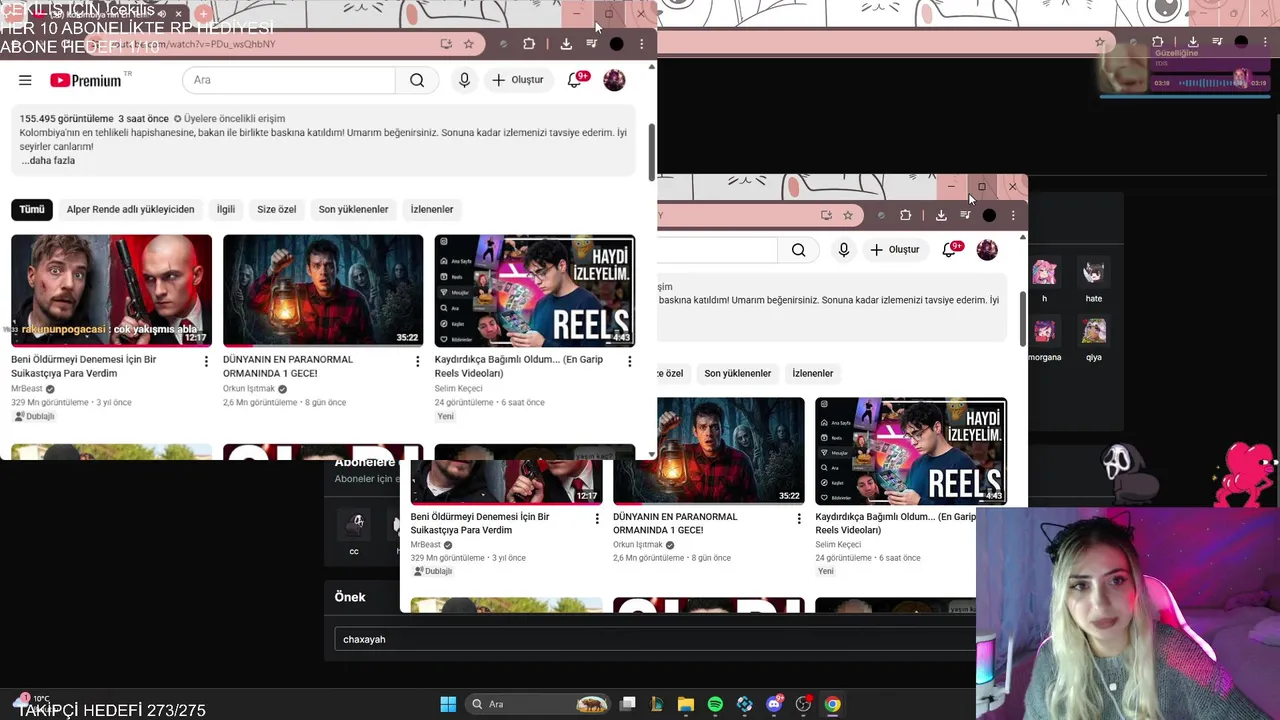Image resolution: width=1280 pixels, height=720 pixels.
Task: Open OBS Studio icon on the taskbar
Action: [803, 704]
